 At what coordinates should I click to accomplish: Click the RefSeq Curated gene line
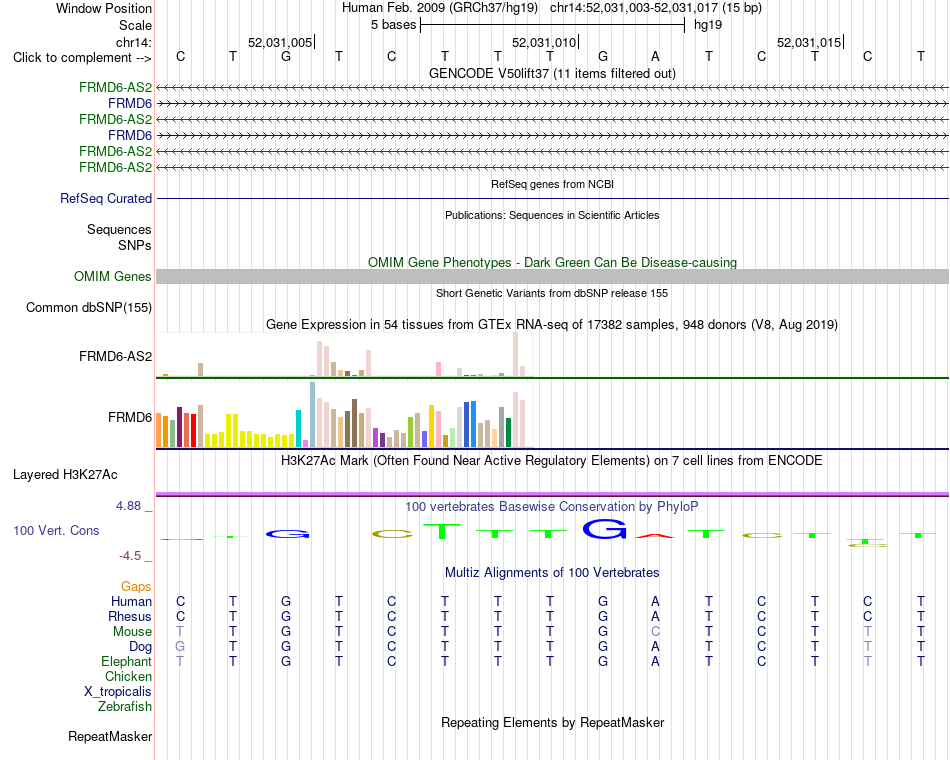[x=552, y=198]
